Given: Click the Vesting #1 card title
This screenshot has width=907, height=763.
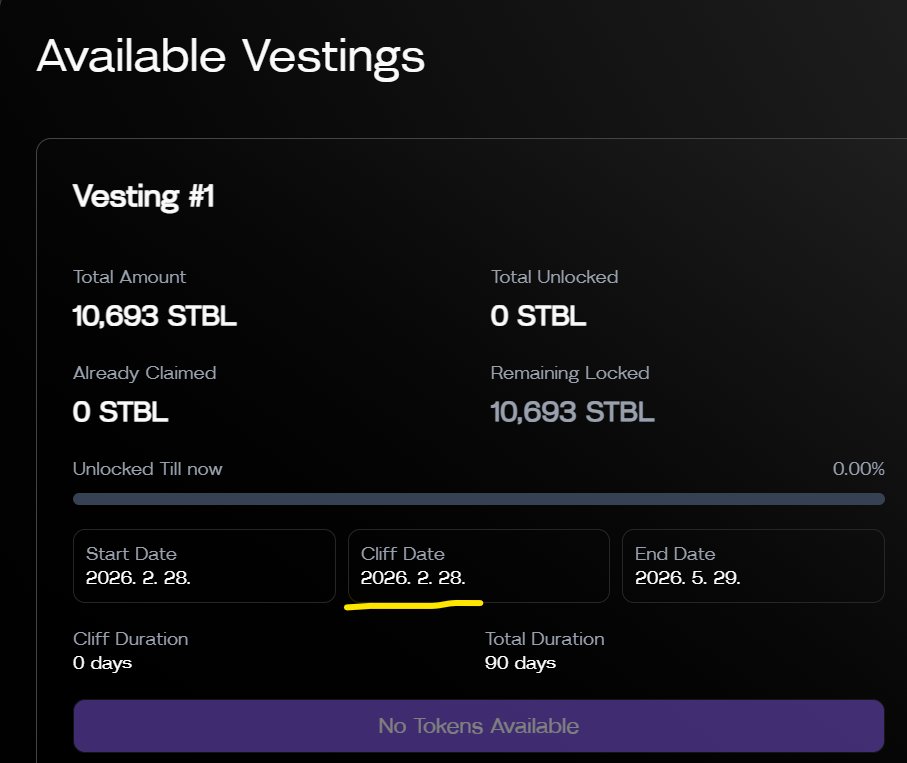Looking at the screenshot, I should pyautogui.click(x=144, y=196).
